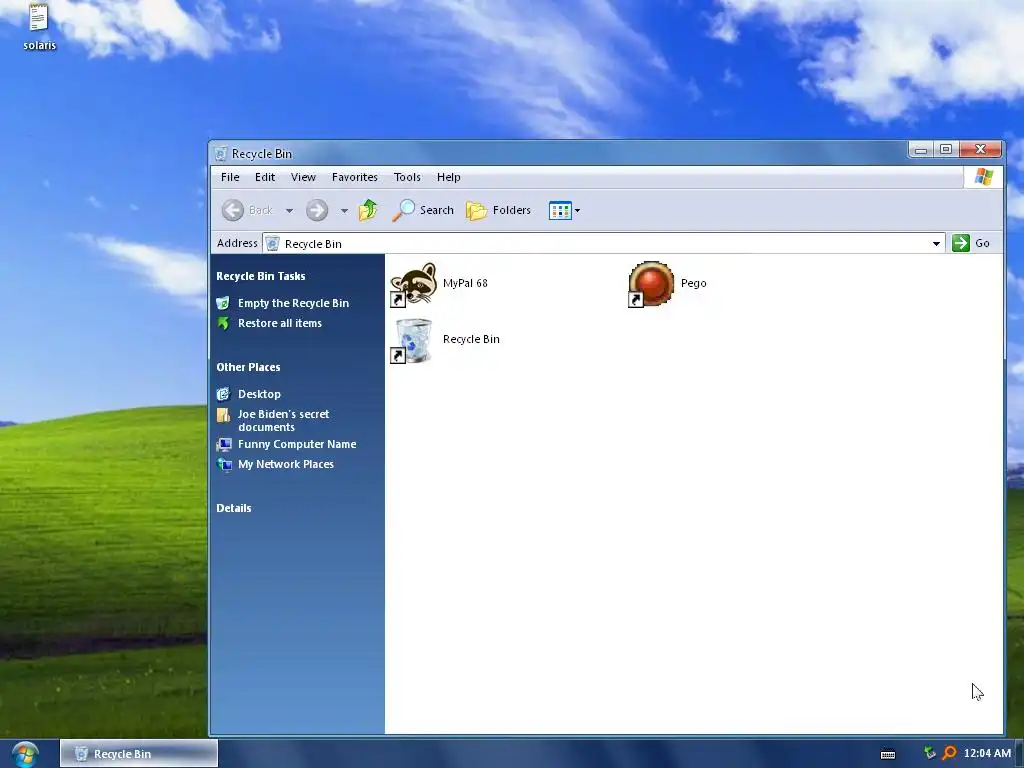The image size is (1024, 768).
Task: Open the Help menu
Action: pos(449,177)
